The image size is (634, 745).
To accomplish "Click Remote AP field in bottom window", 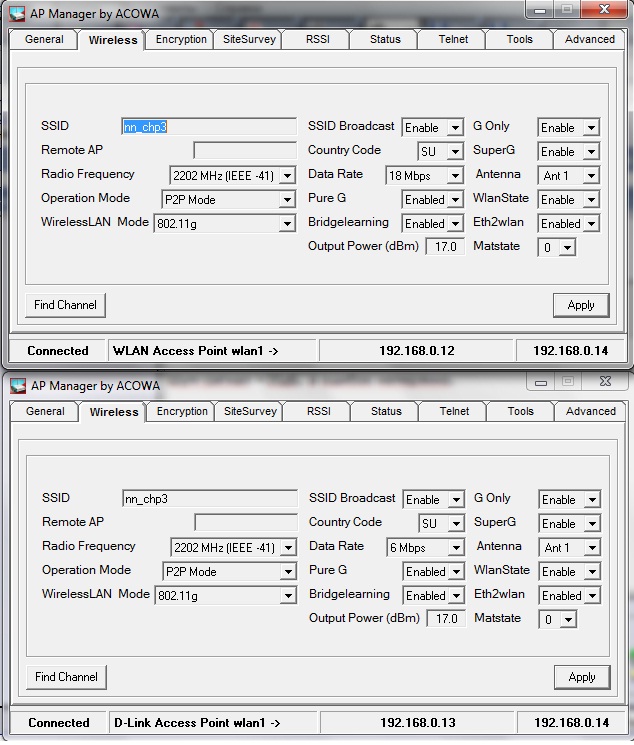I will tap(246, 523).
